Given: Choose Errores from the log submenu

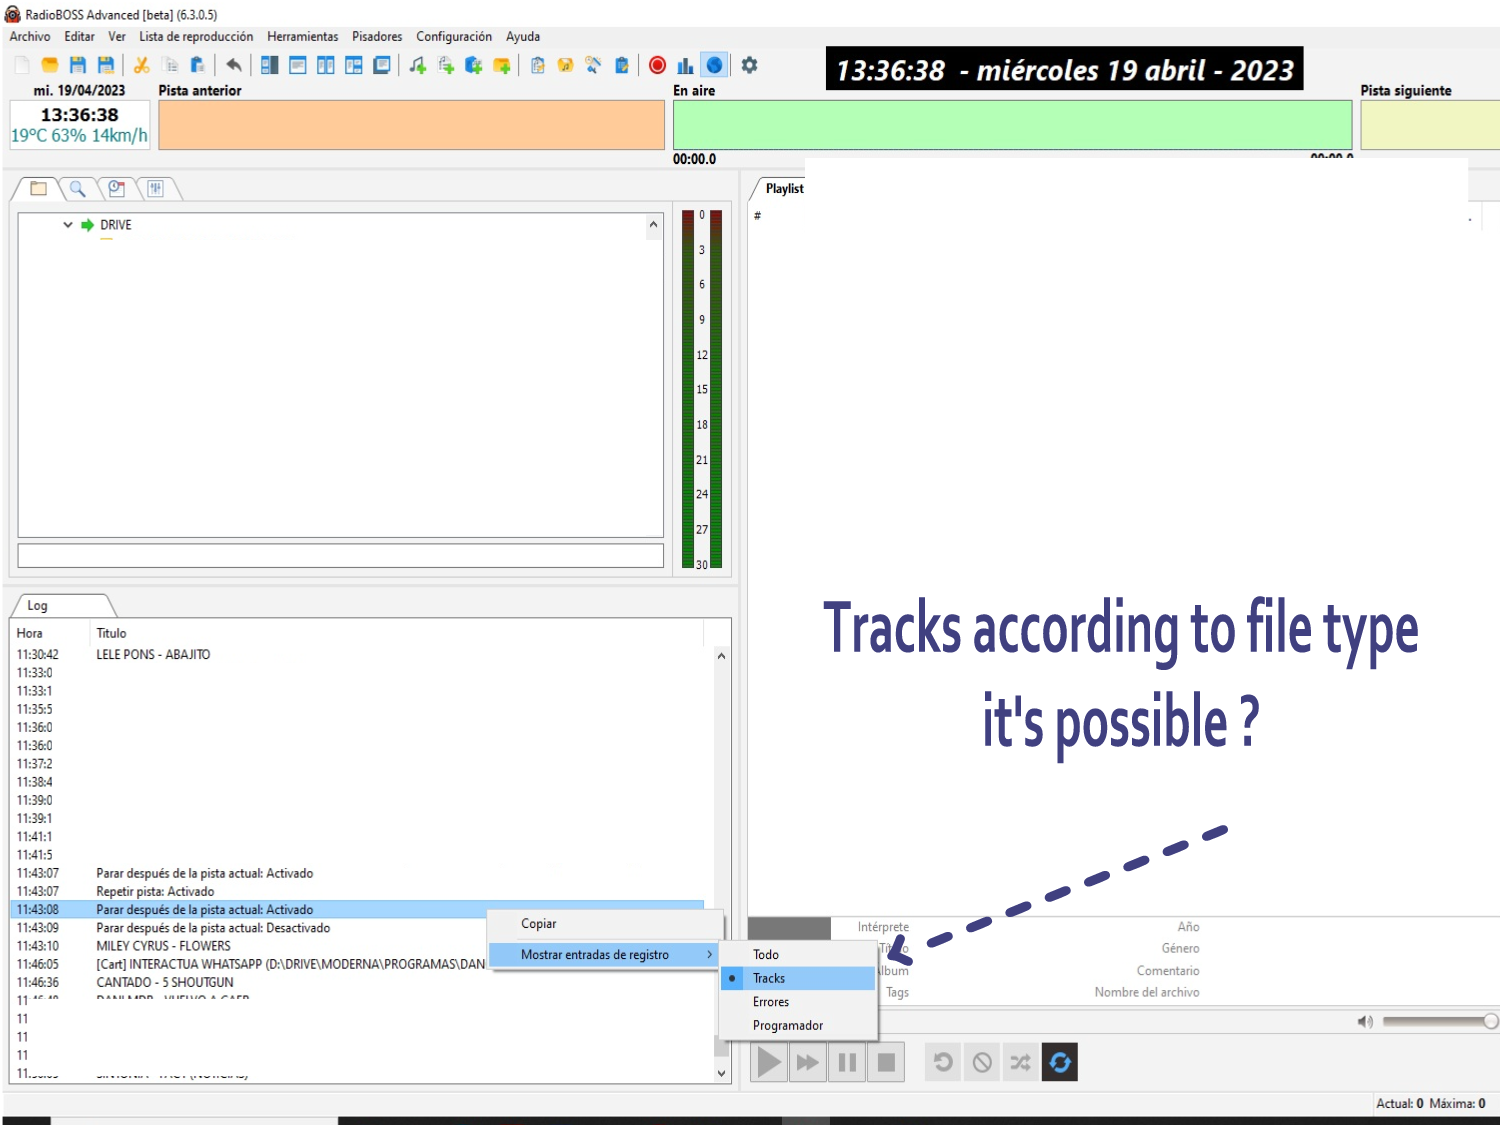Looking at the screenshot, I should 770,1002.
